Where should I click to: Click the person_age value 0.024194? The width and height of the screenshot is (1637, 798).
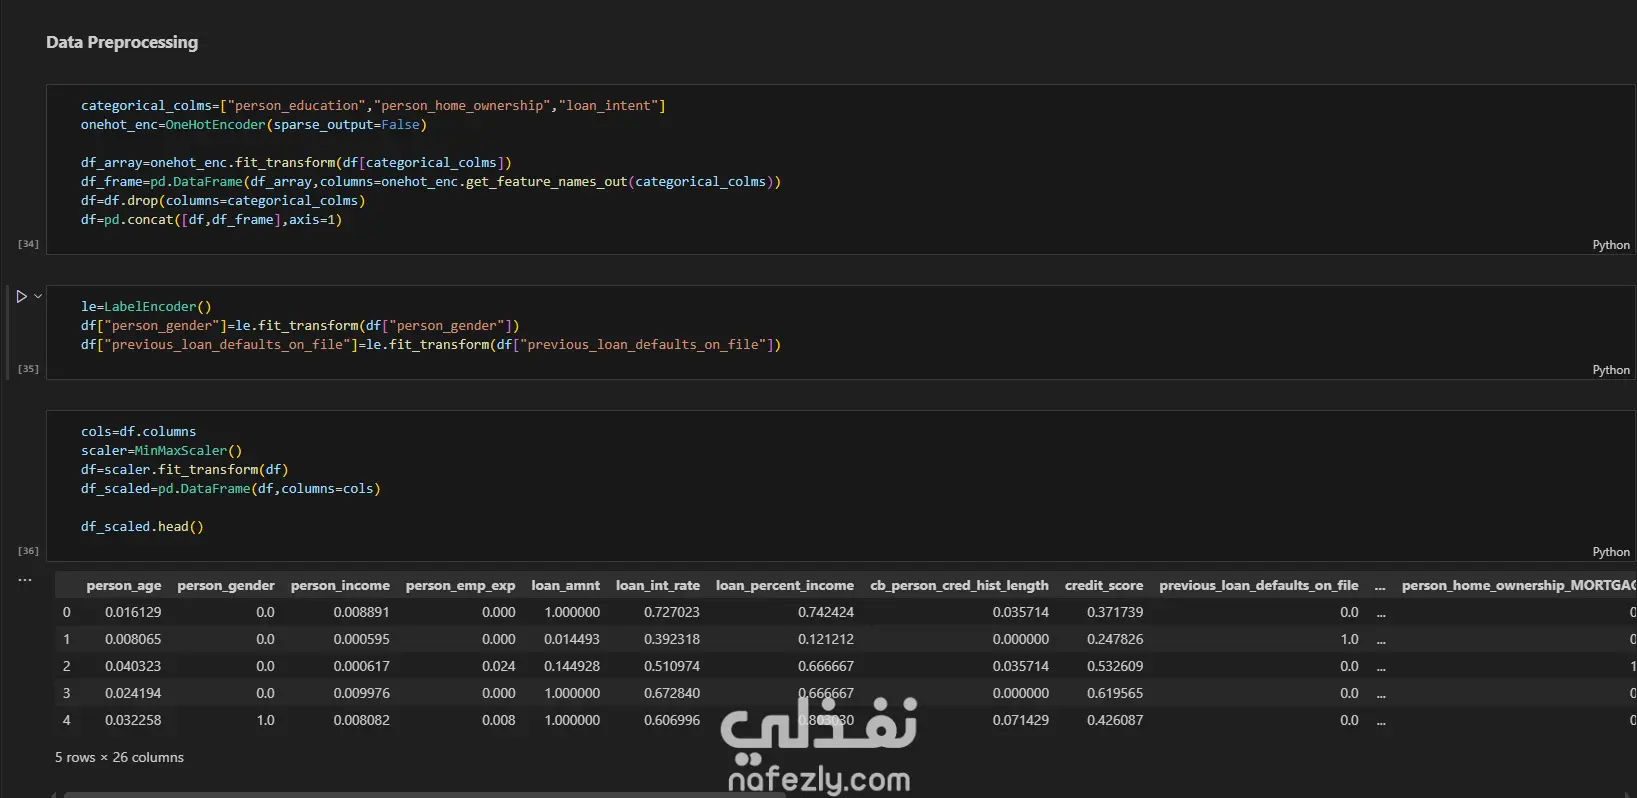click(x=133, y=693)
